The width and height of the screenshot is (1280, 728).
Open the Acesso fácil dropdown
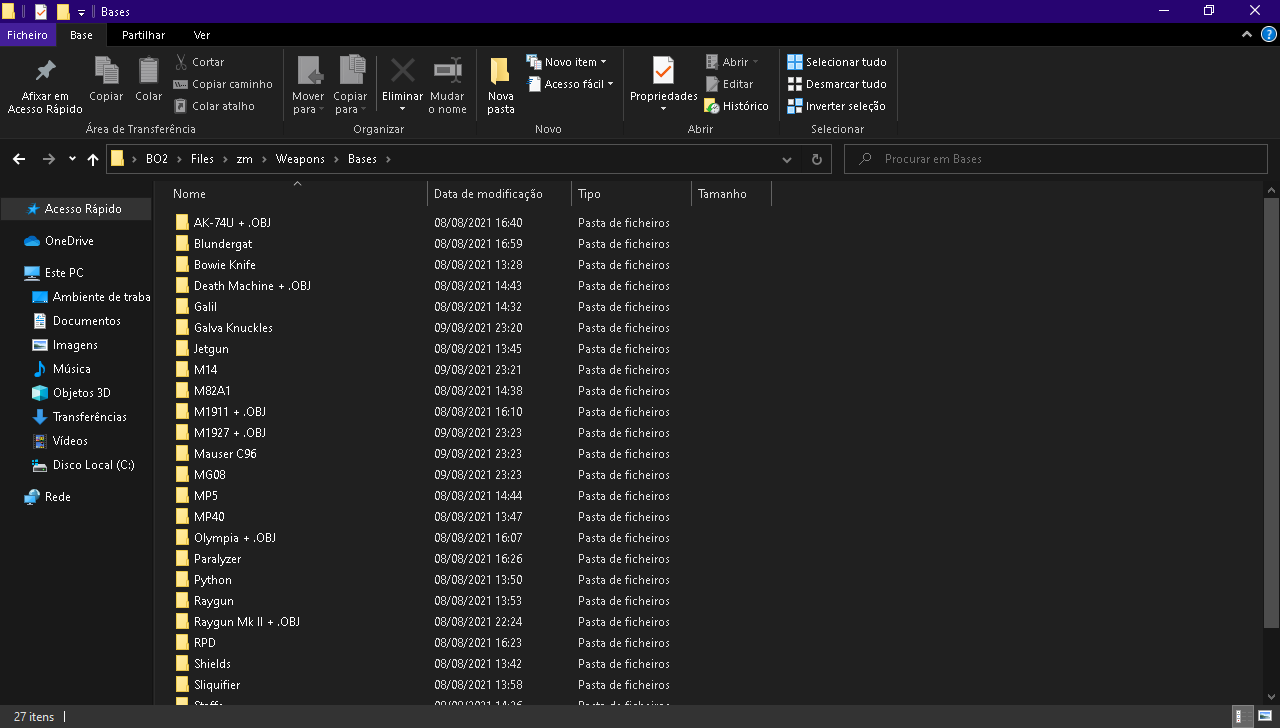pos(569,84)
